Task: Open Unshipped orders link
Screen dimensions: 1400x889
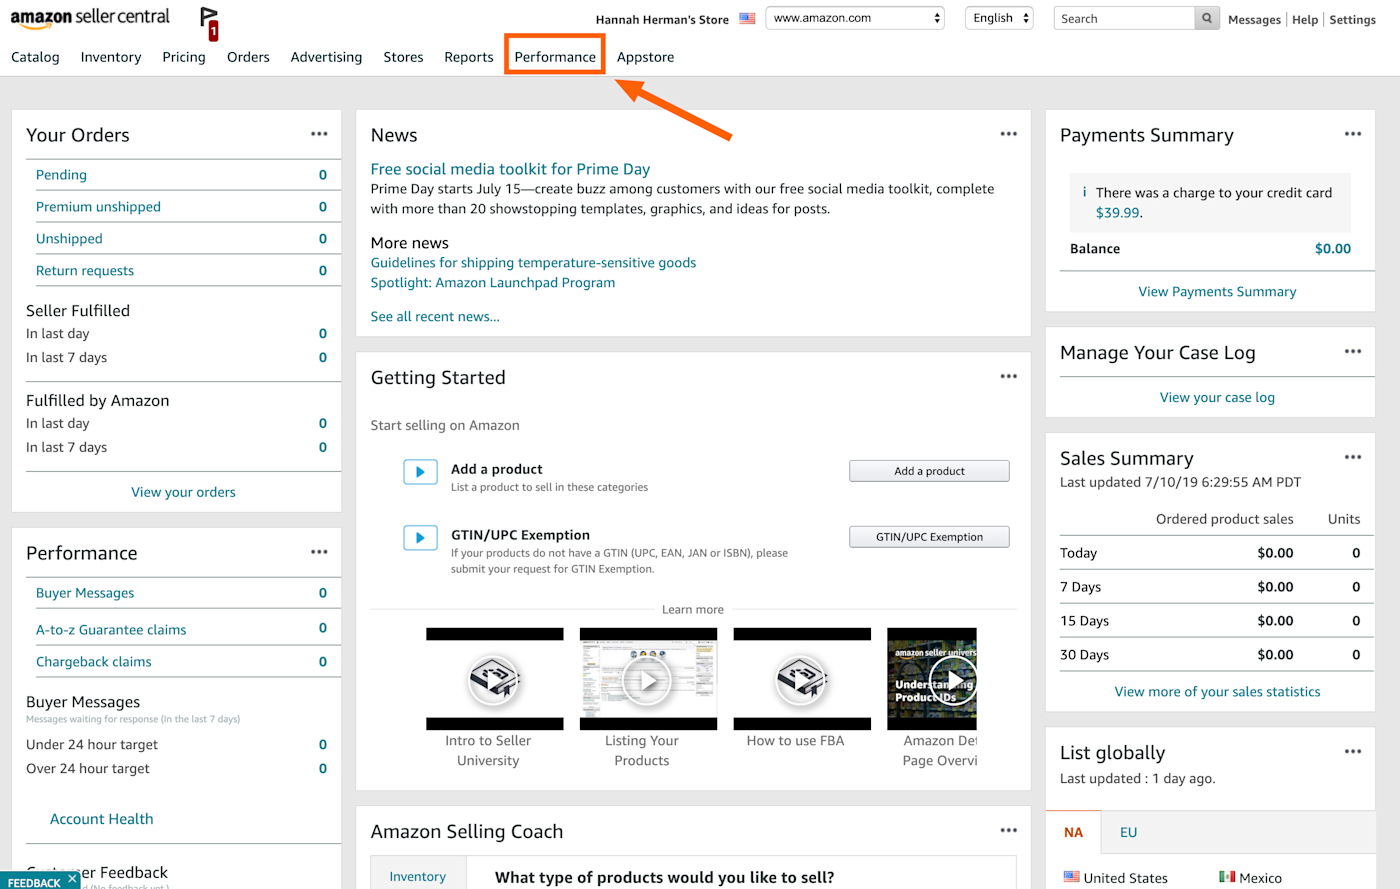Action: pyautogui.click(x=69, y=239)
